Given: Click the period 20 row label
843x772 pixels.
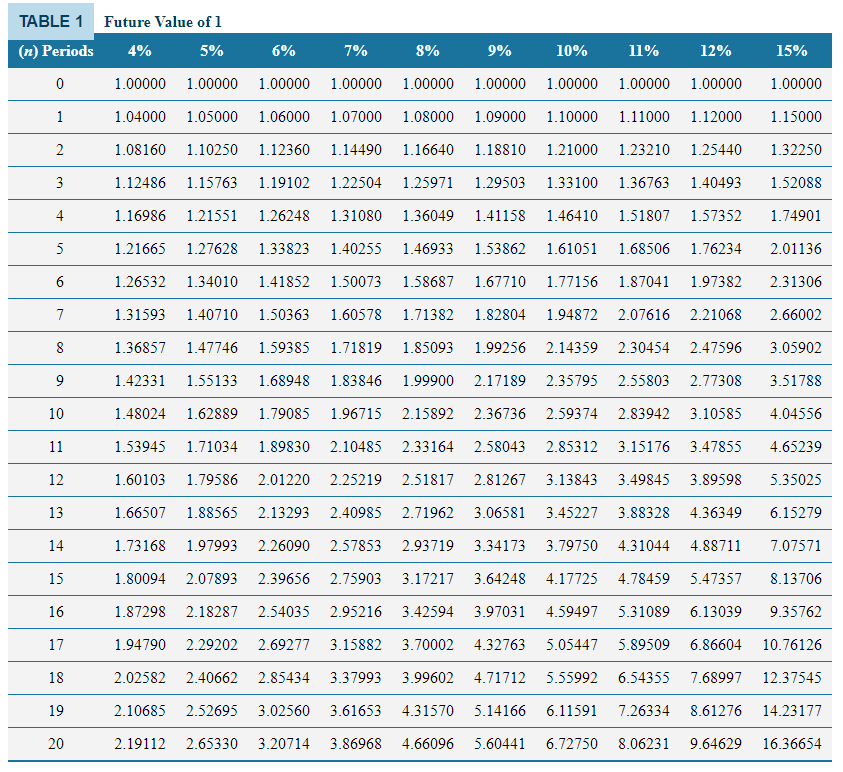Looking at the screenshot, I should click(56, 744).
